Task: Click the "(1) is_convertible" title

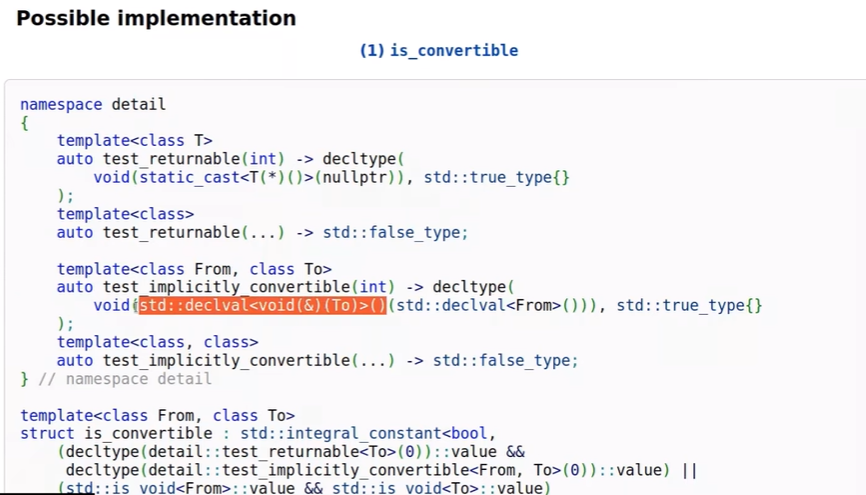Action: point(438,50)
